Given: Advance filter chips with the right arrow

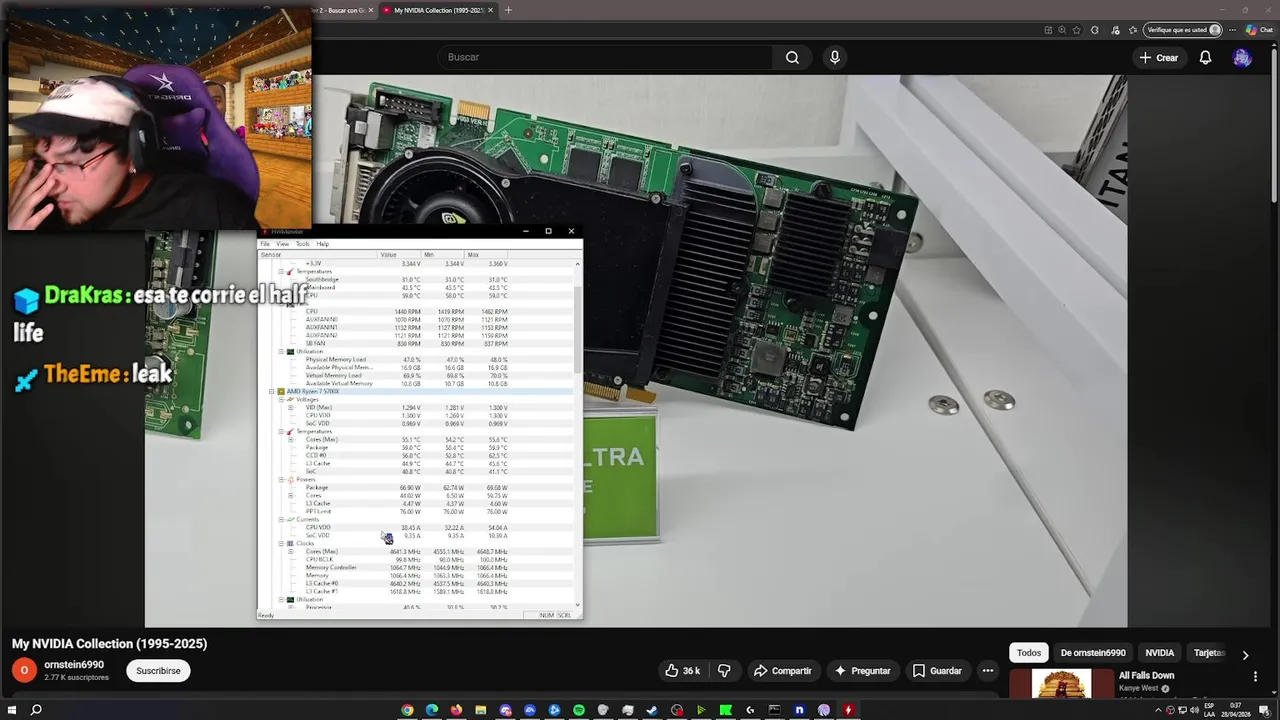Looking at the screenshot, I should pos(1245,655).
